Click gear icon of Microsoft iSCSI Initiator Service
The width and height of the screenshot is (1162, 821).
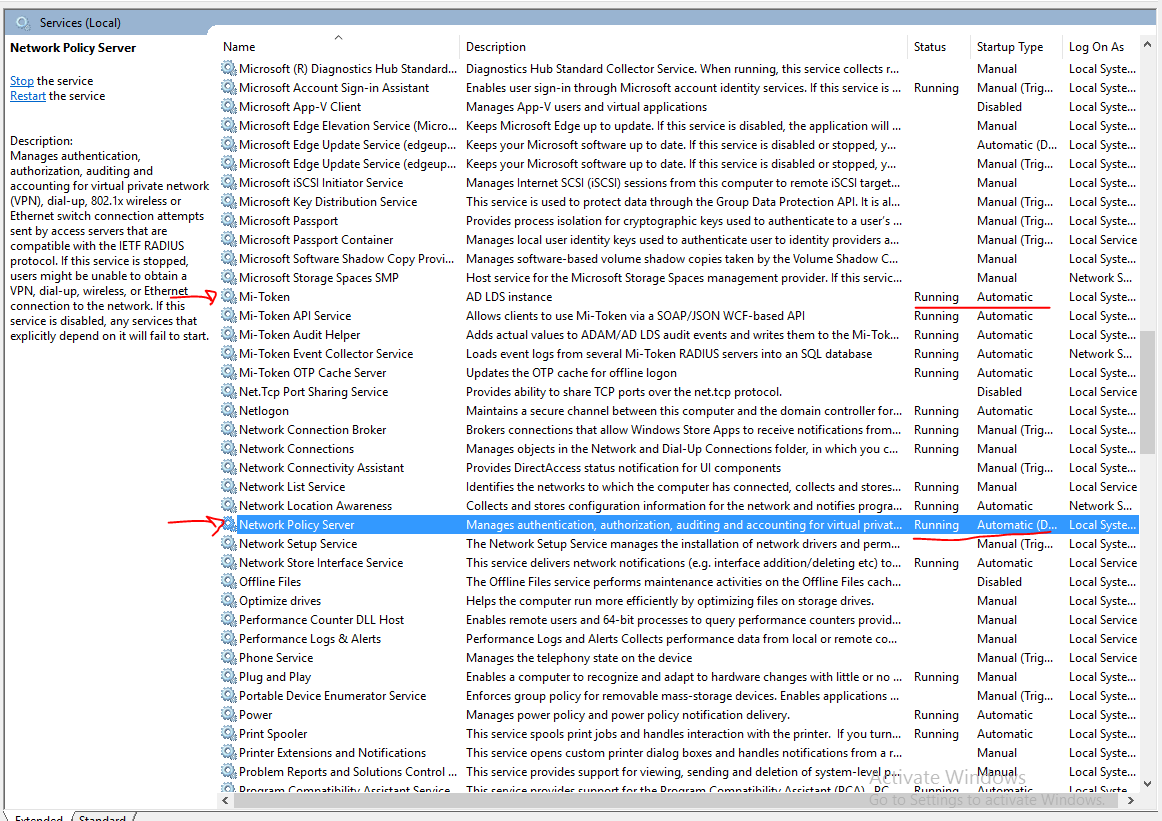228,182
